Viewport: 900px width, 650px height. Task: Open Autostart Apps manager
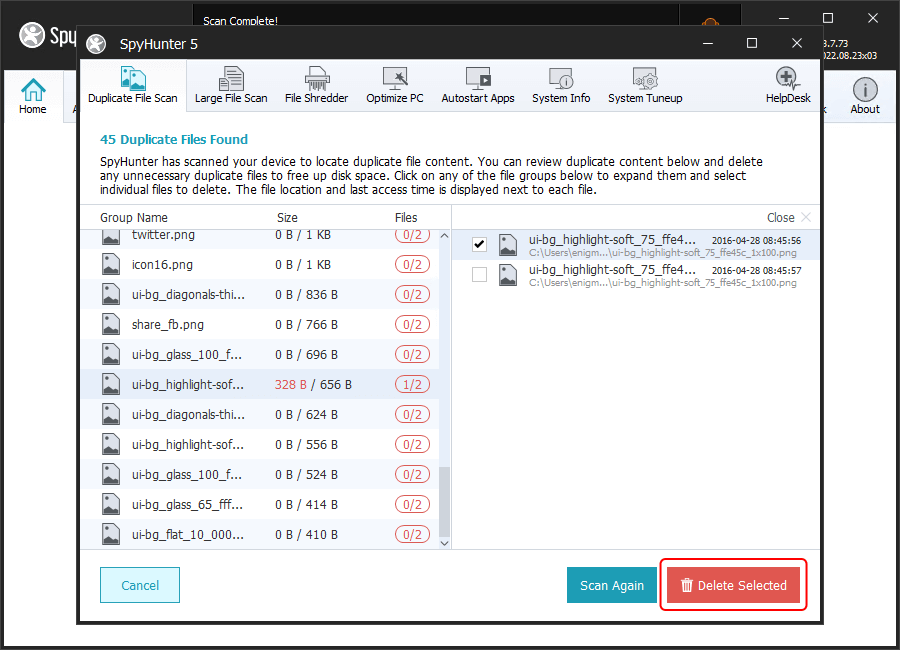[x=478, y=85]
